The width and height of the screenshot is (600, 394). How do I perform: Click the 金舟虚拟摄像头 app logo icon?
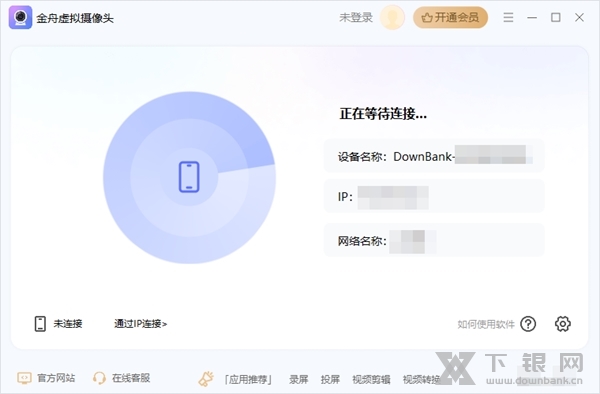point(20,18)
